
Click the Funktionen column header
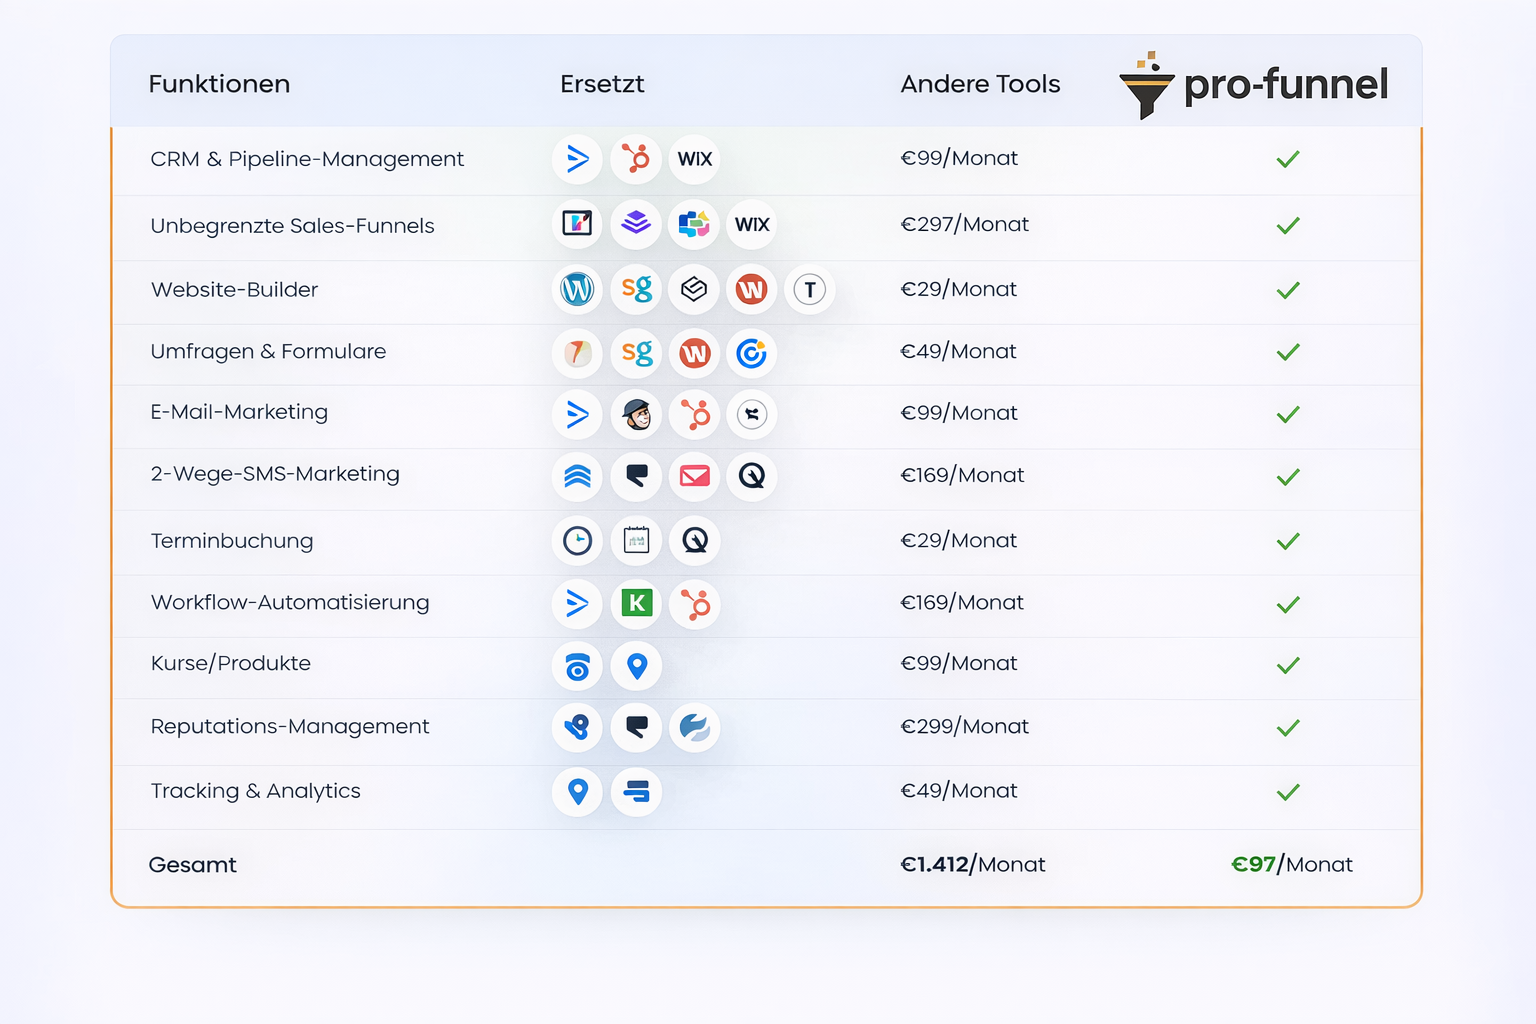tap(219, 84)
